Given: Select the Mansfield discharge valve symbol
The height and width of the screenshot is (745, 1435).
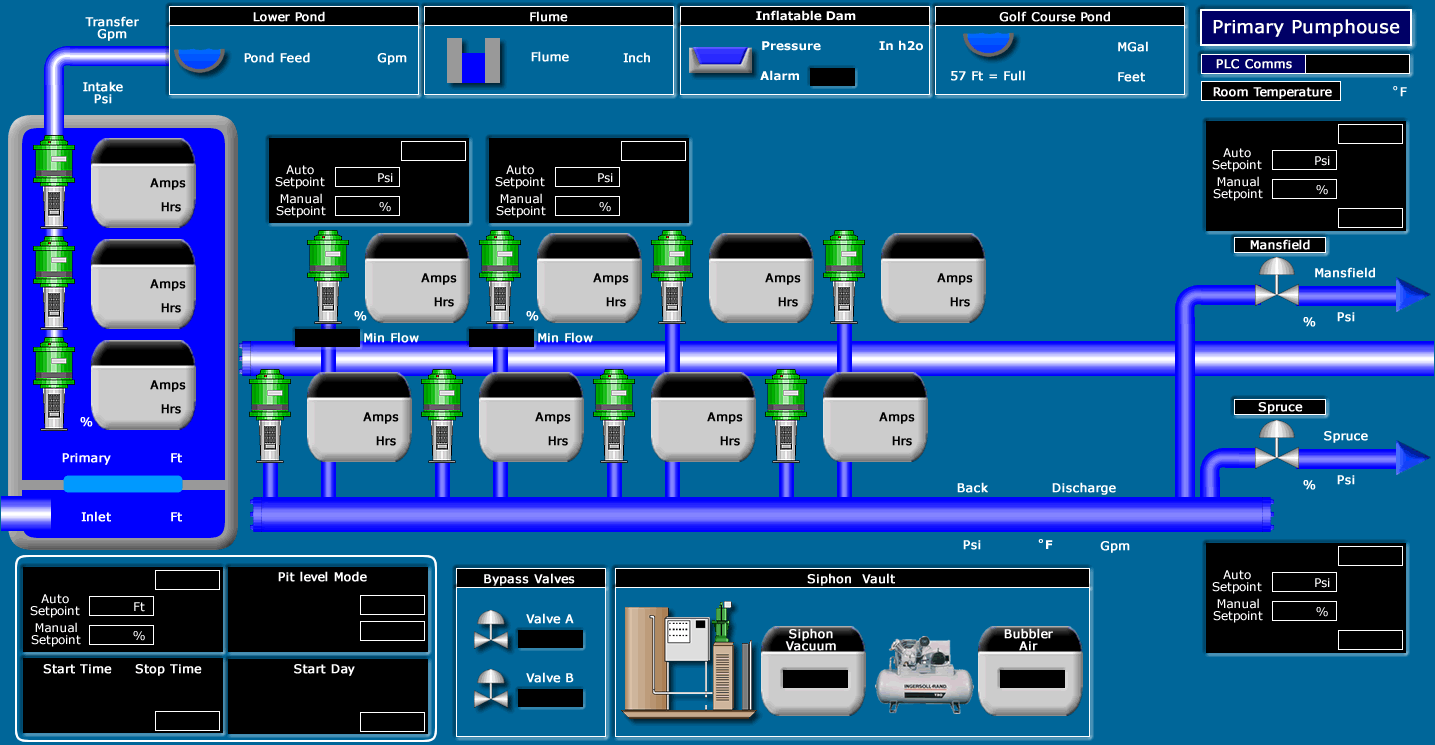Looking at the screenshot, I should pyautogui.click(x=1276, y=282).
